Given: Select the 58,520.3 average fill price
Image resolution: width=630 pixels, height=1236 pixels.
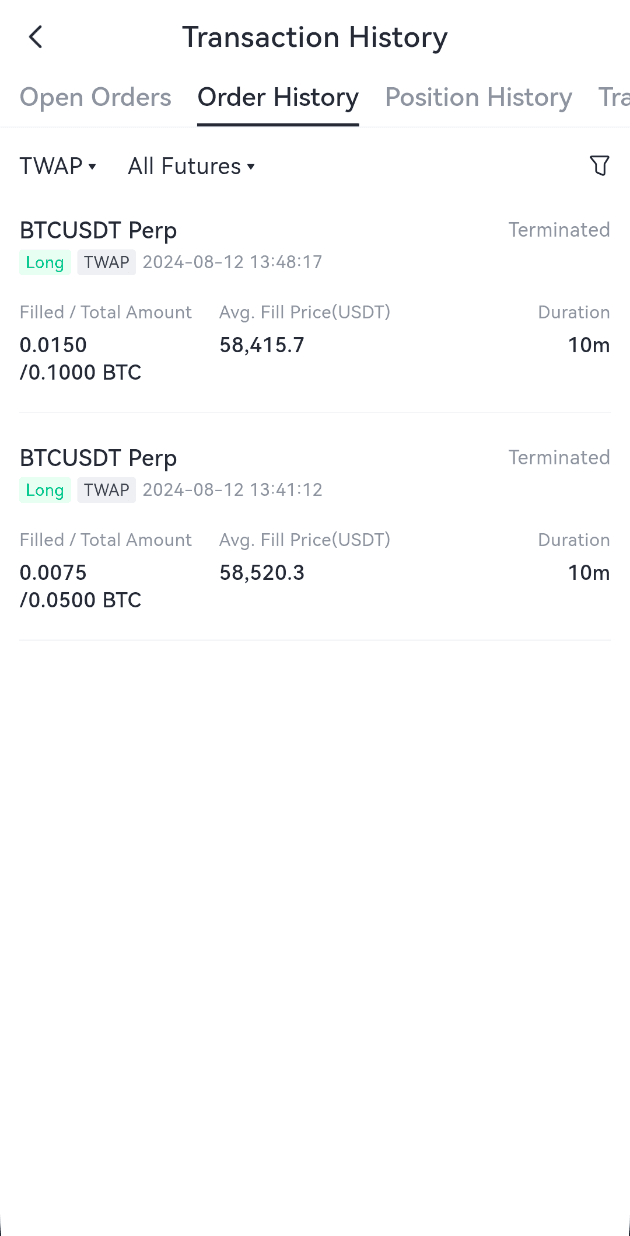Looking at the screenshot, I should point(262,573).
